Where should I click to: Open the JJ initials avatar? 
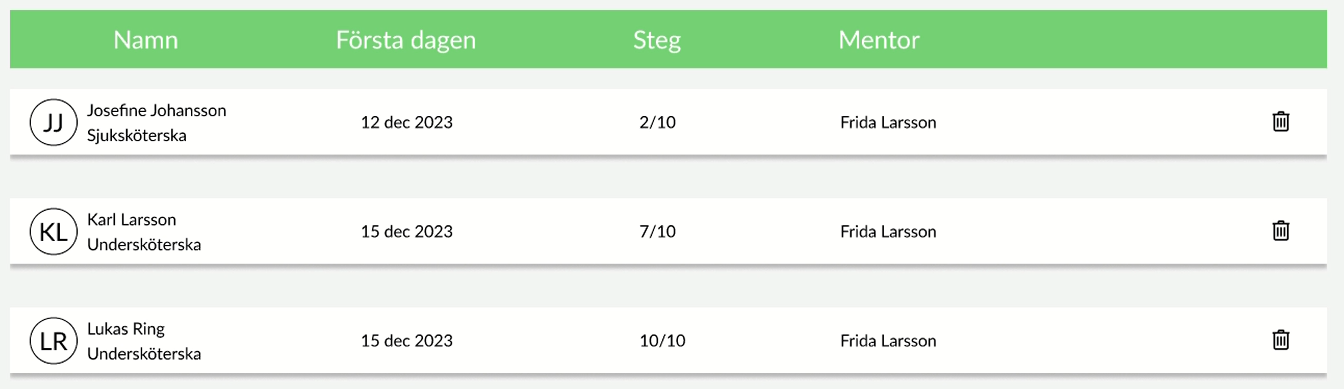click(x=54, y=123)
